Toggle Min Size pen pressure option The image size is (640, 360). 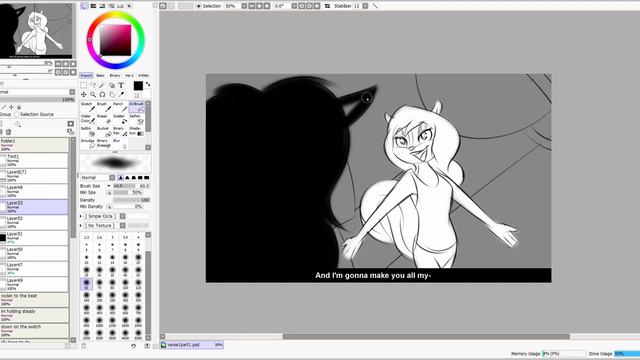109,192
